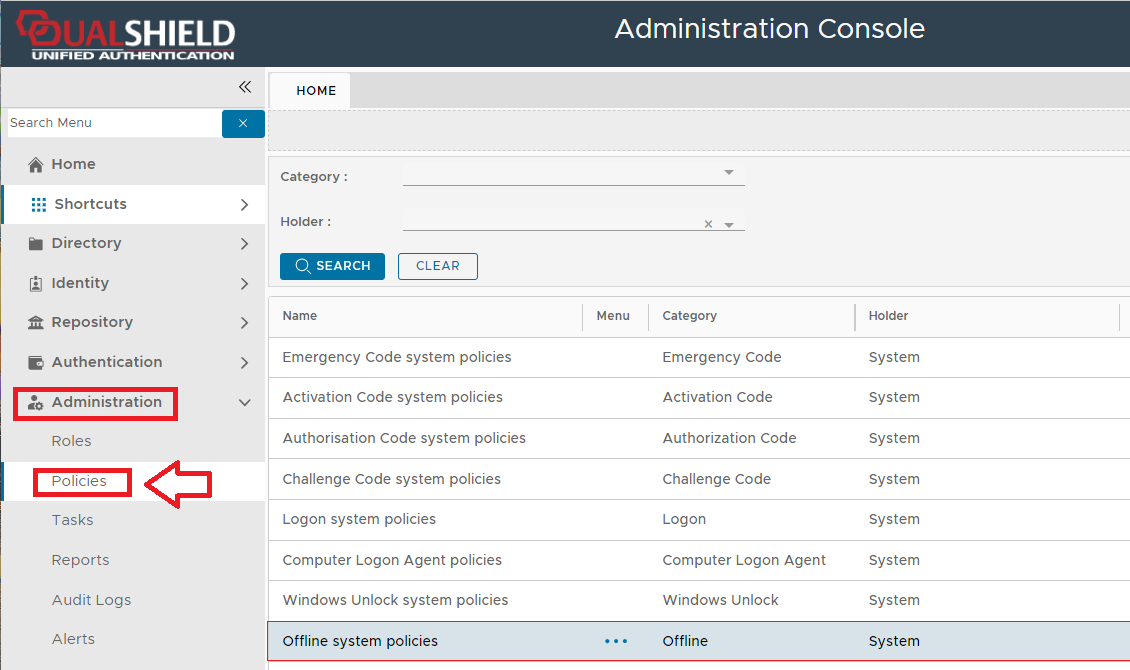1130x670 pixels.
Task: Click the Shortcuts grid icon
Action: (39, 204)
